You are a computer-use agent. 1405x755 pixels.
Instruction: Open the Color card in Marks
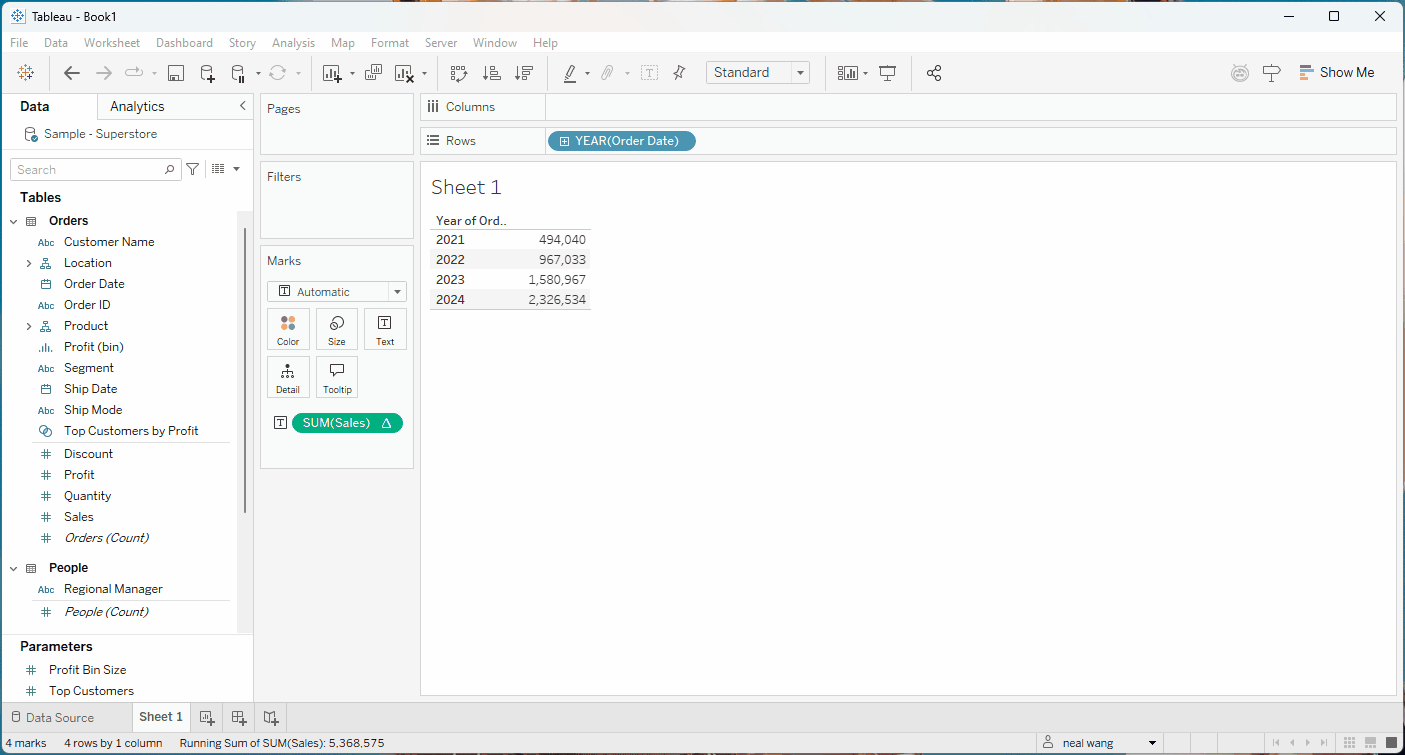(x=288, y=329)
